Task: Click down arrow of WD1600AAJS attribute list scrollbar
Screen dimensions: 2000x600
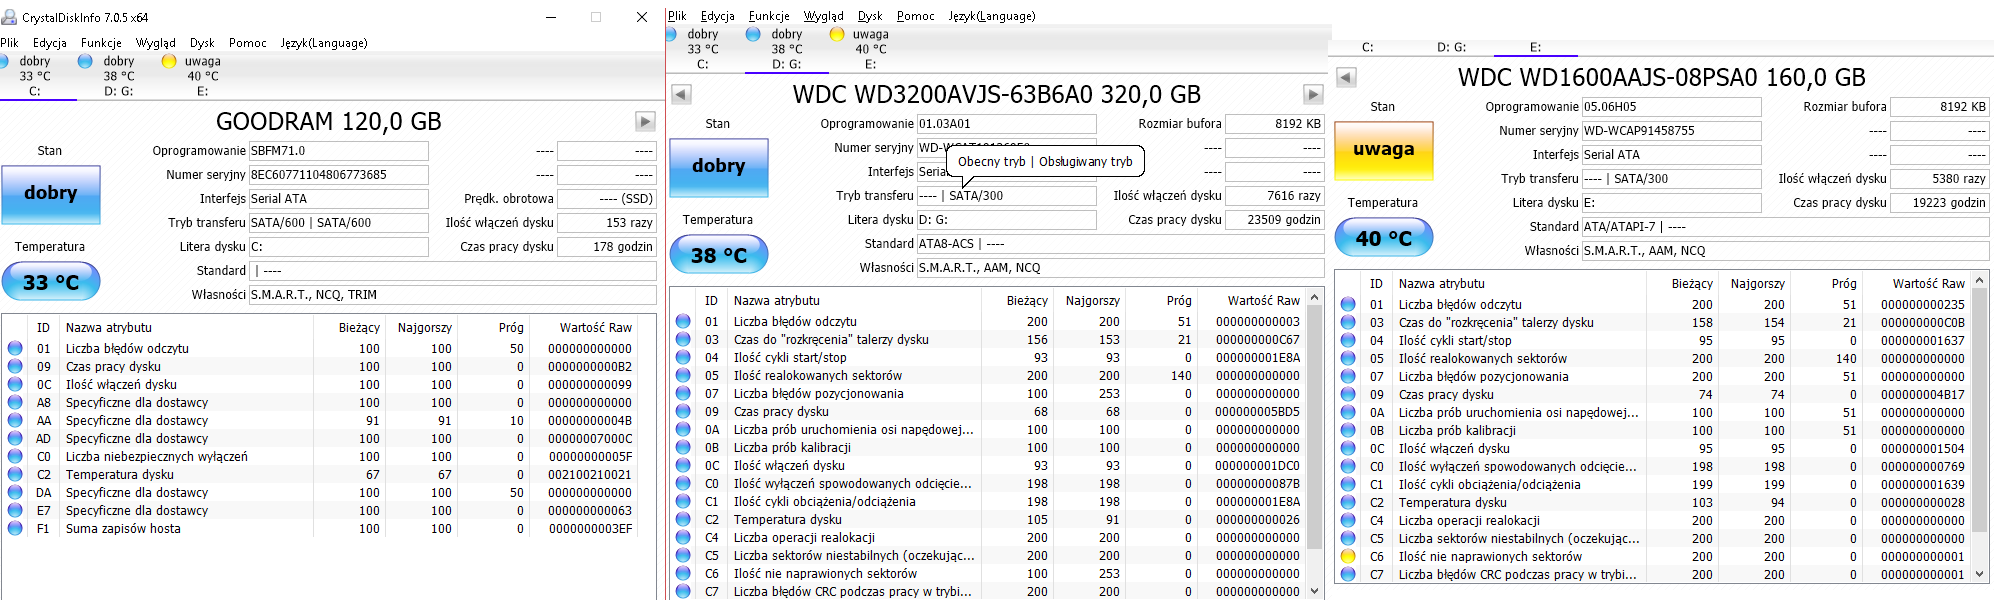Action: [x=1979, y=574]
